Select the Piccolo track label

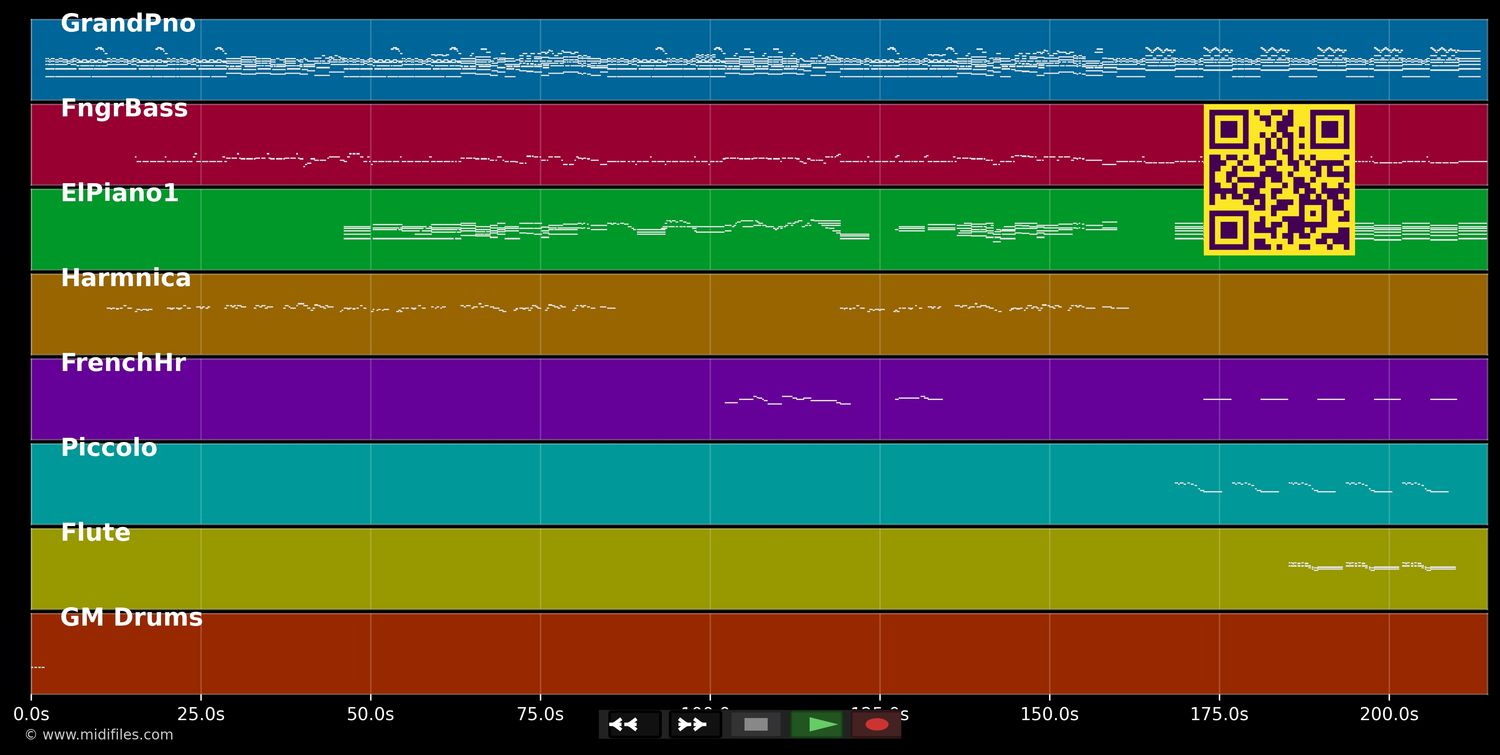(109, 449)
